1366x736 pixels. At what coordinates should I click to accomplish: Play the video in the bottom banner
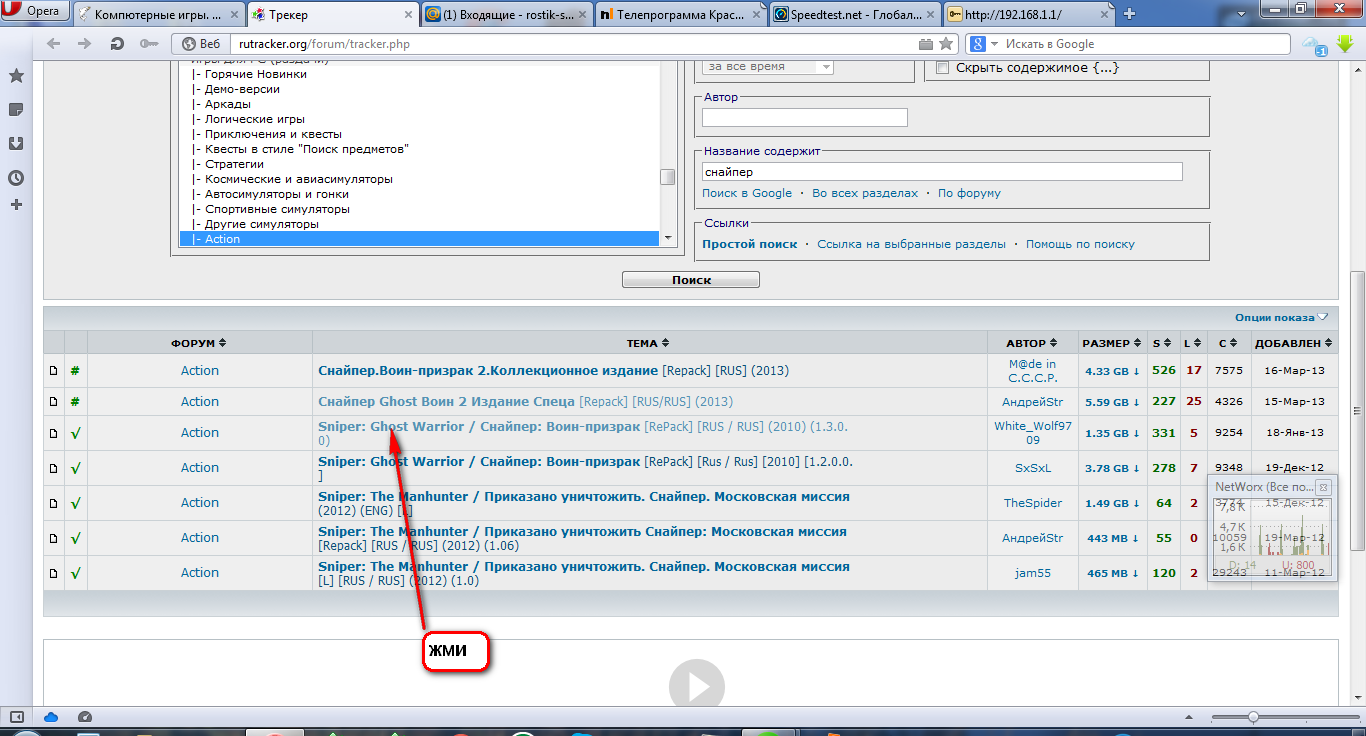[696, 686]
